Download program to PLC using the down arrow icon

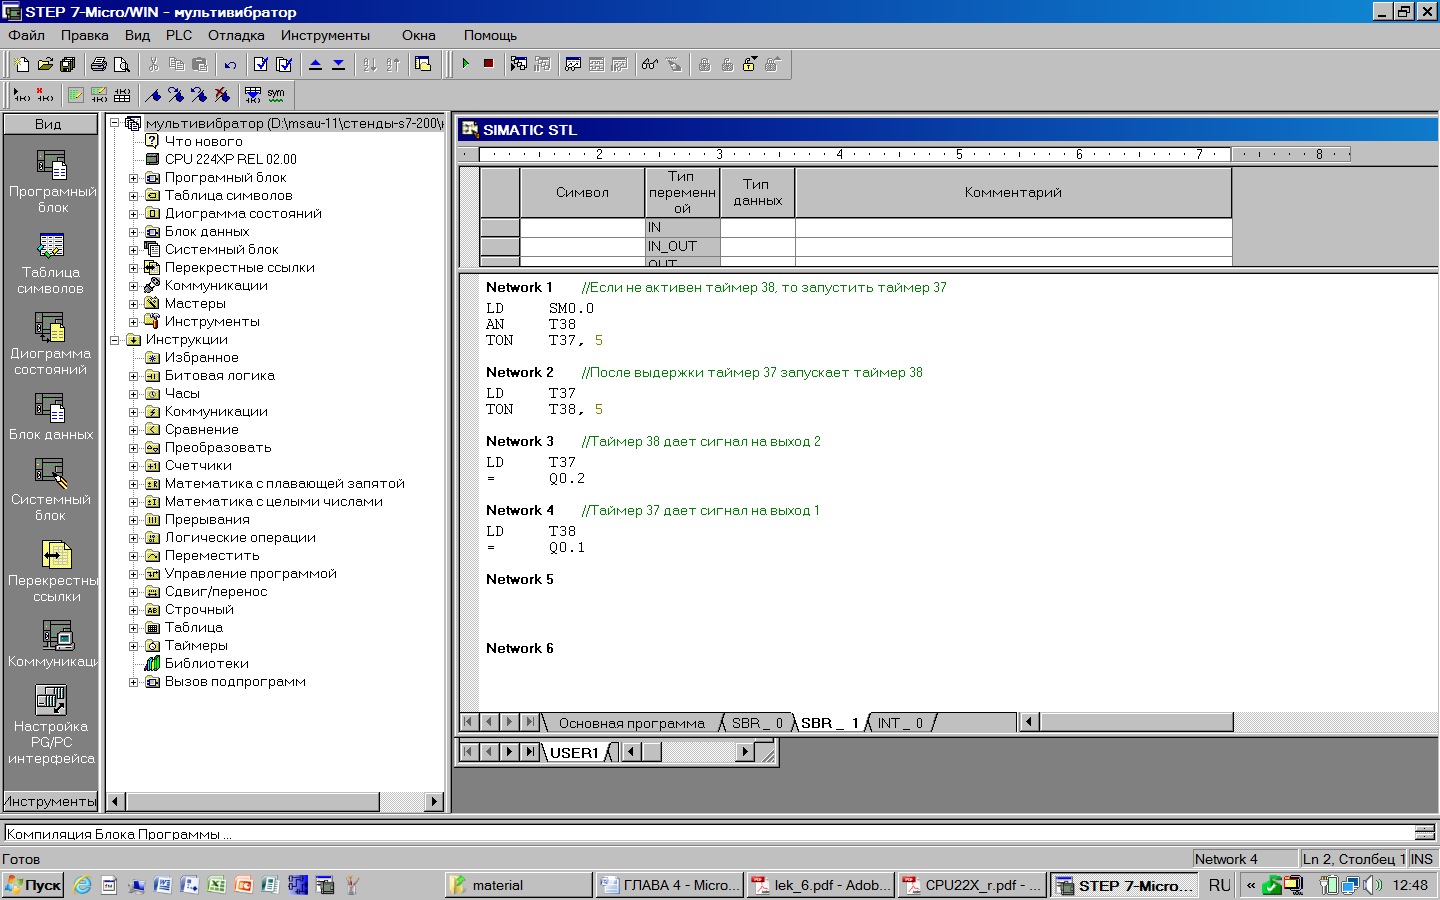click(x=338, y=64)
